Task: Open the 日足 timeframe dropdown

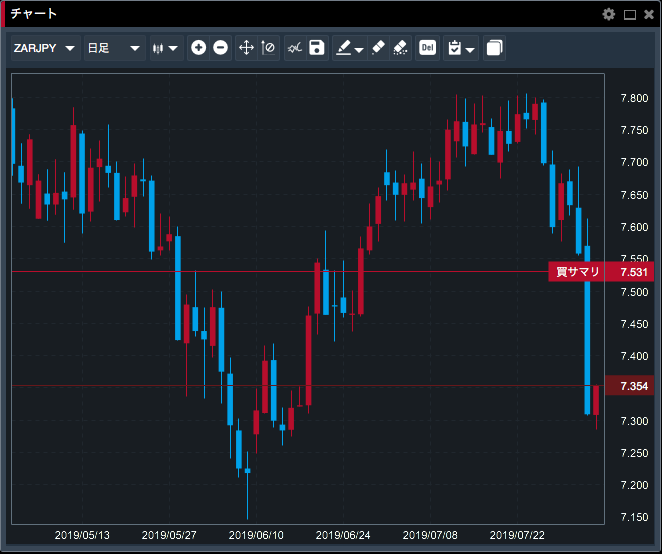Action: point(112,48)
